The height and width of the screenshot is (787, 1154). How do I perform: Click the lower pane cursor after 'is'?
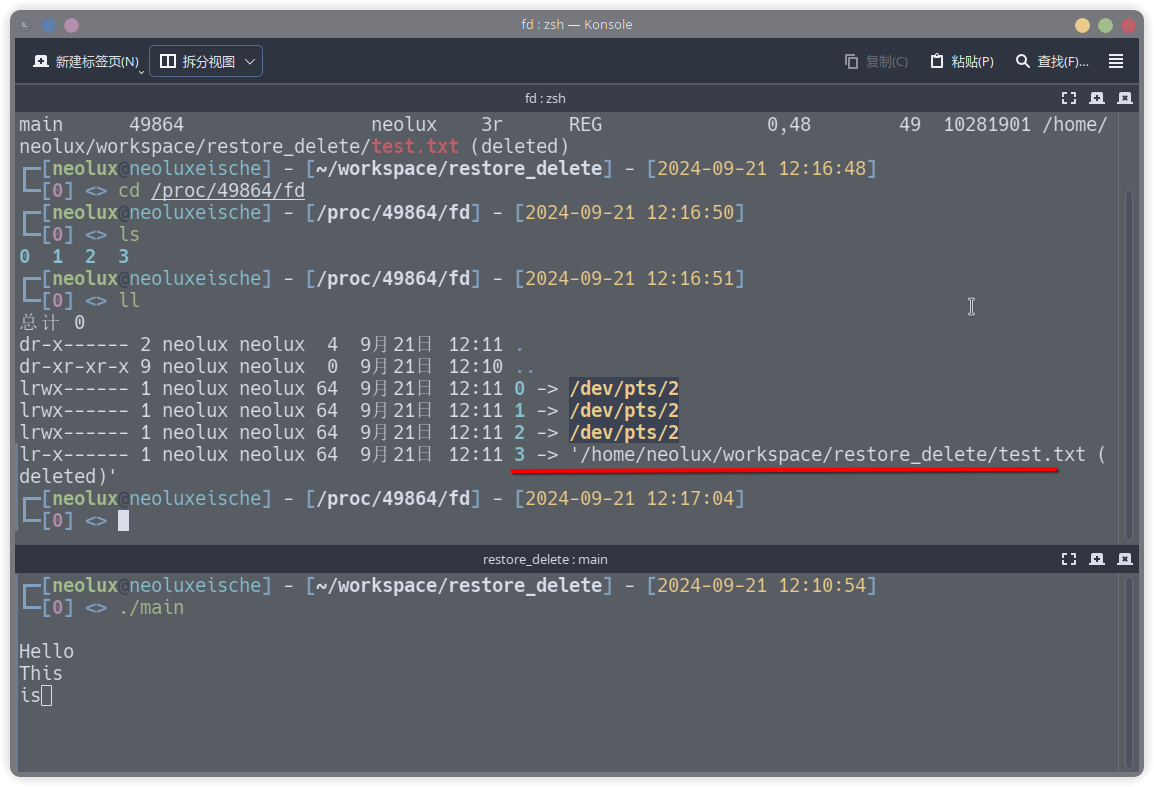coord(47,695)
